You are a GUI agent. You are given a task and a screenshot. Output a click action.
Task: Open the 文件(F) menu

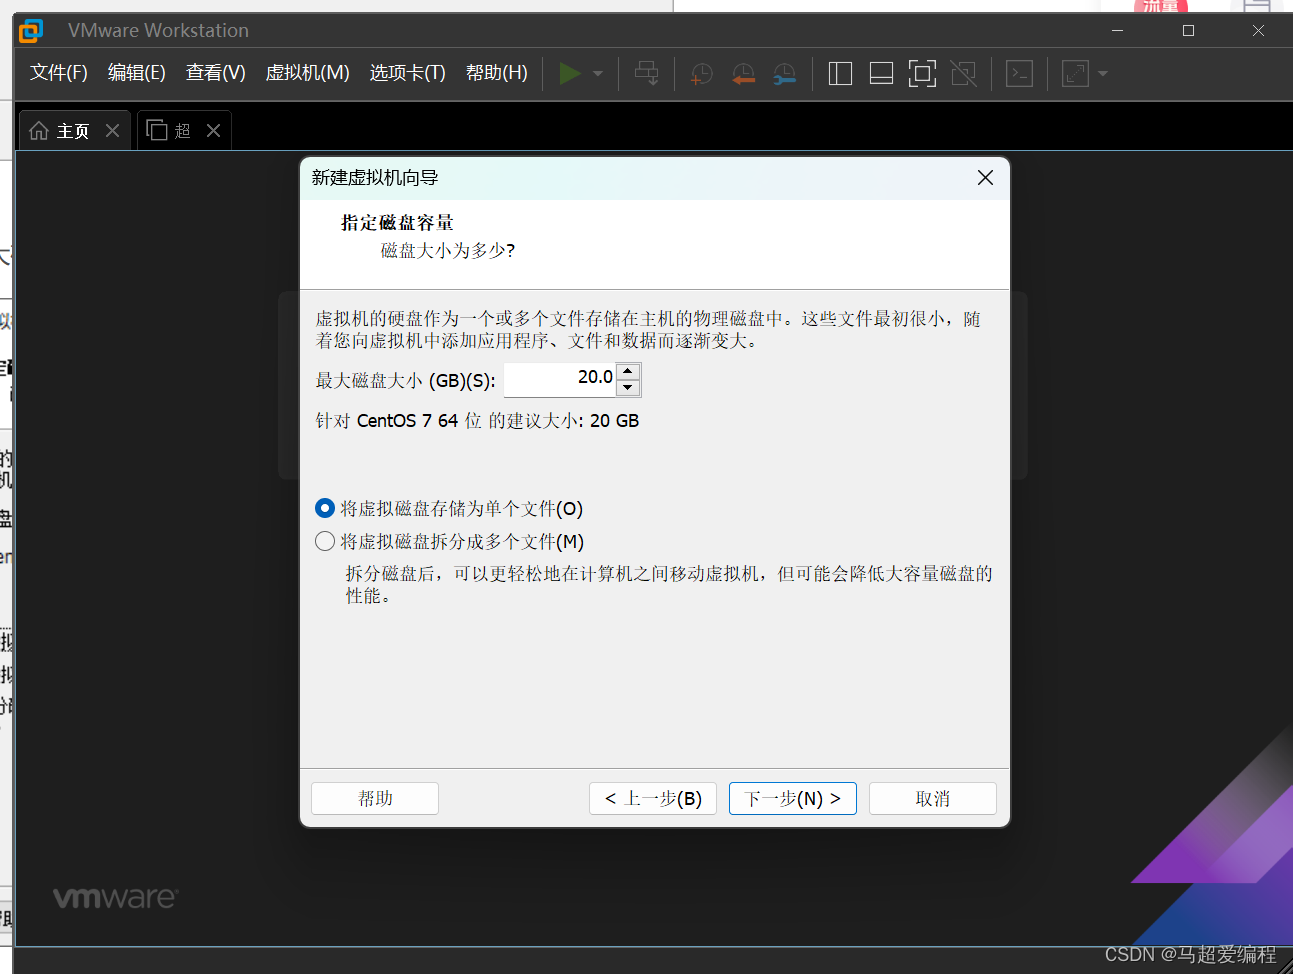coord(59,72)
